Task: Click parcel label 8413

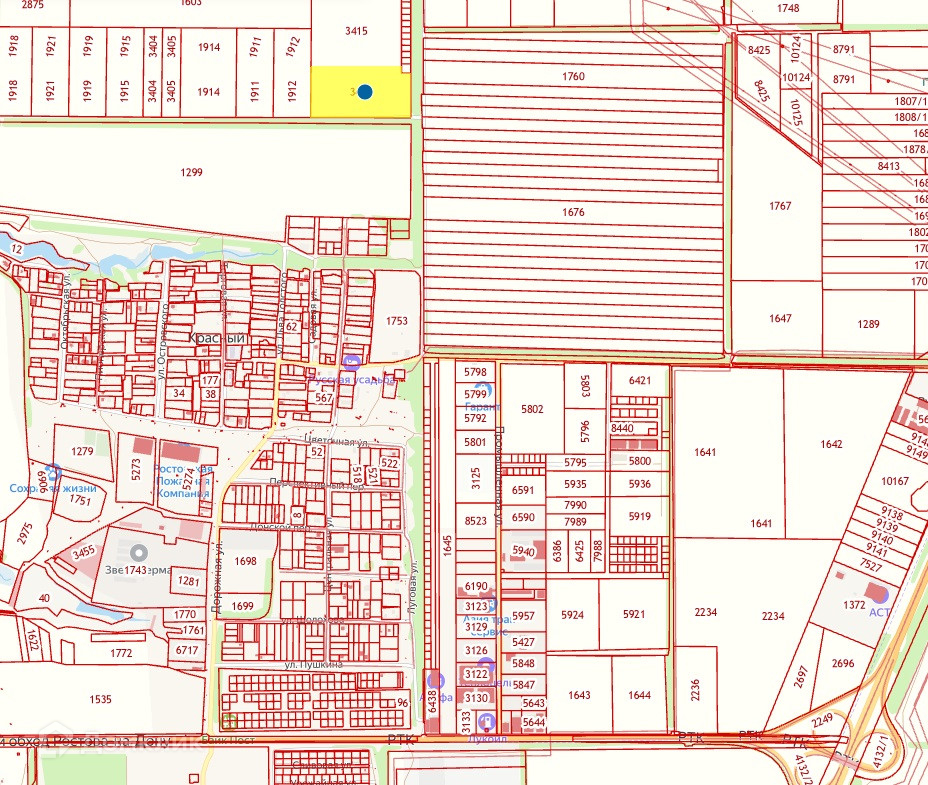Action: click(888, 166)
